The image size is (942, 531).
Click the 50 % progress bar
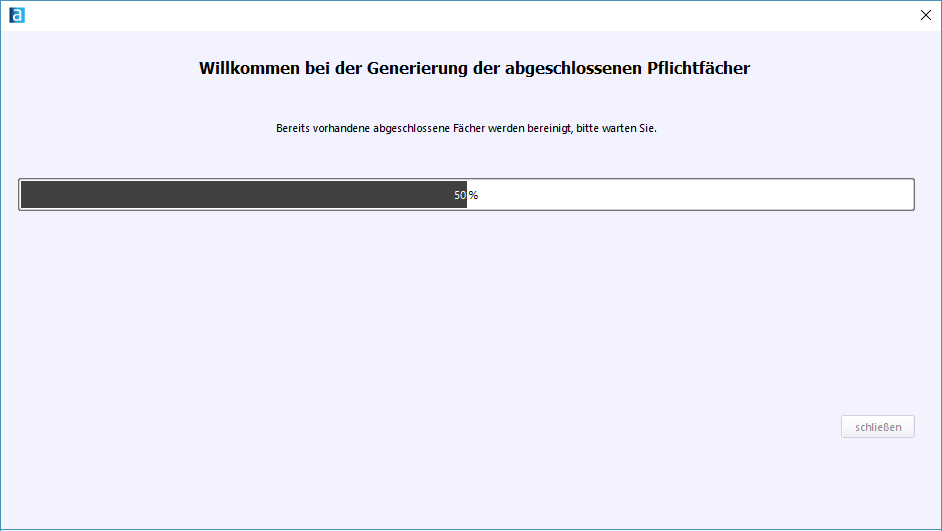click(466, 195)
